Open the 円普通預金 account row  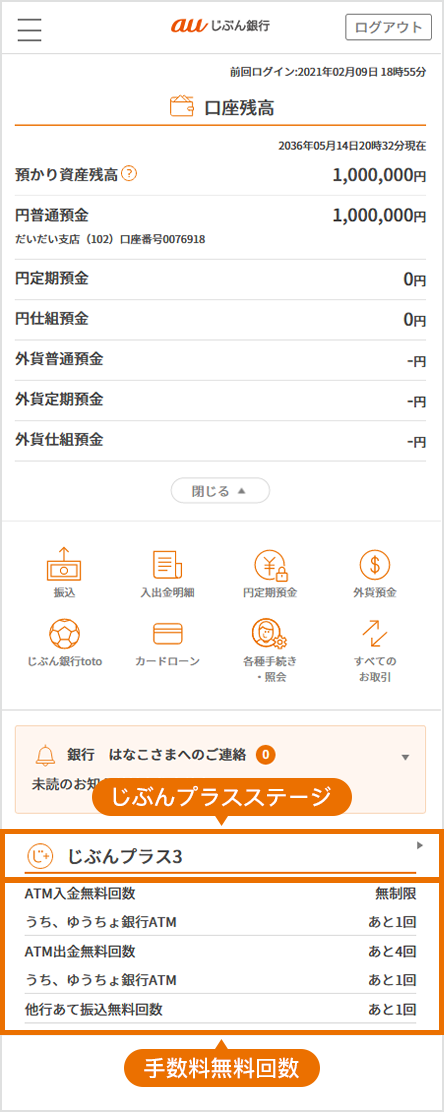tap(220, 227)
